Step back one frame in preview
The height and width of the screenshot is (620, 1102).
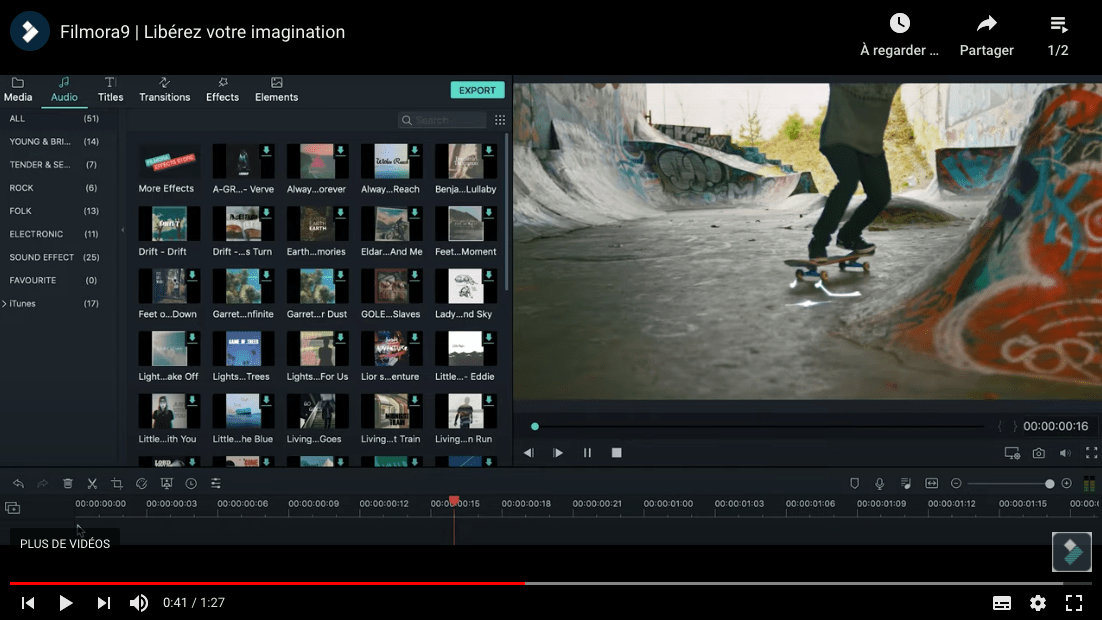tap(529, 453)
